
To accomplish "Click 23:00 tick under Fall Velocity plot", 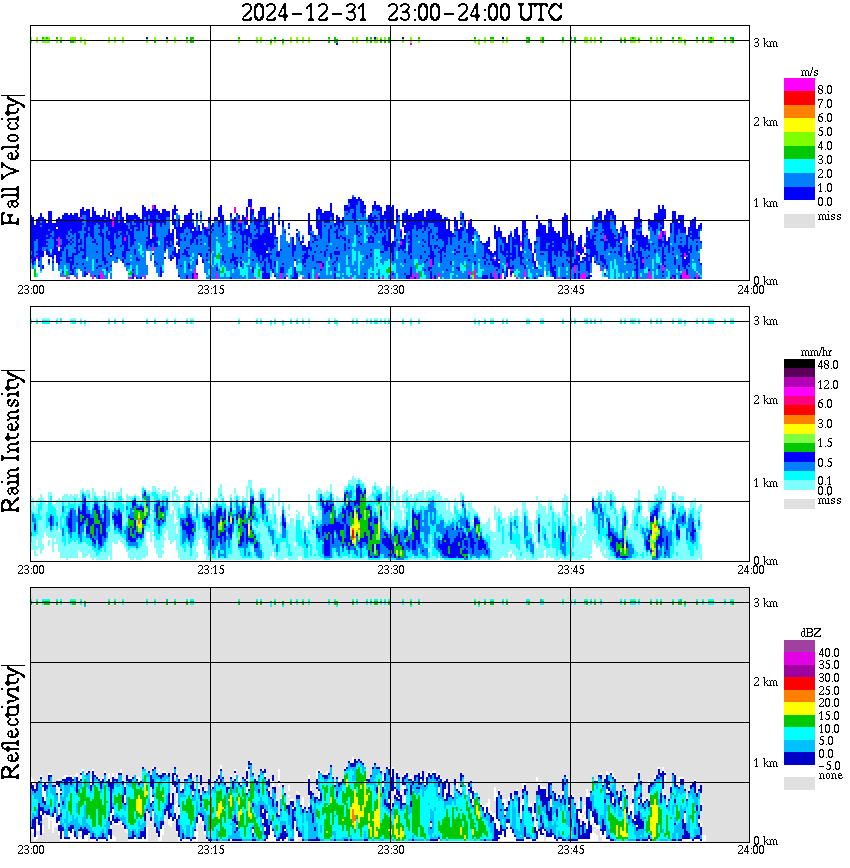I will tap(30, 290).
